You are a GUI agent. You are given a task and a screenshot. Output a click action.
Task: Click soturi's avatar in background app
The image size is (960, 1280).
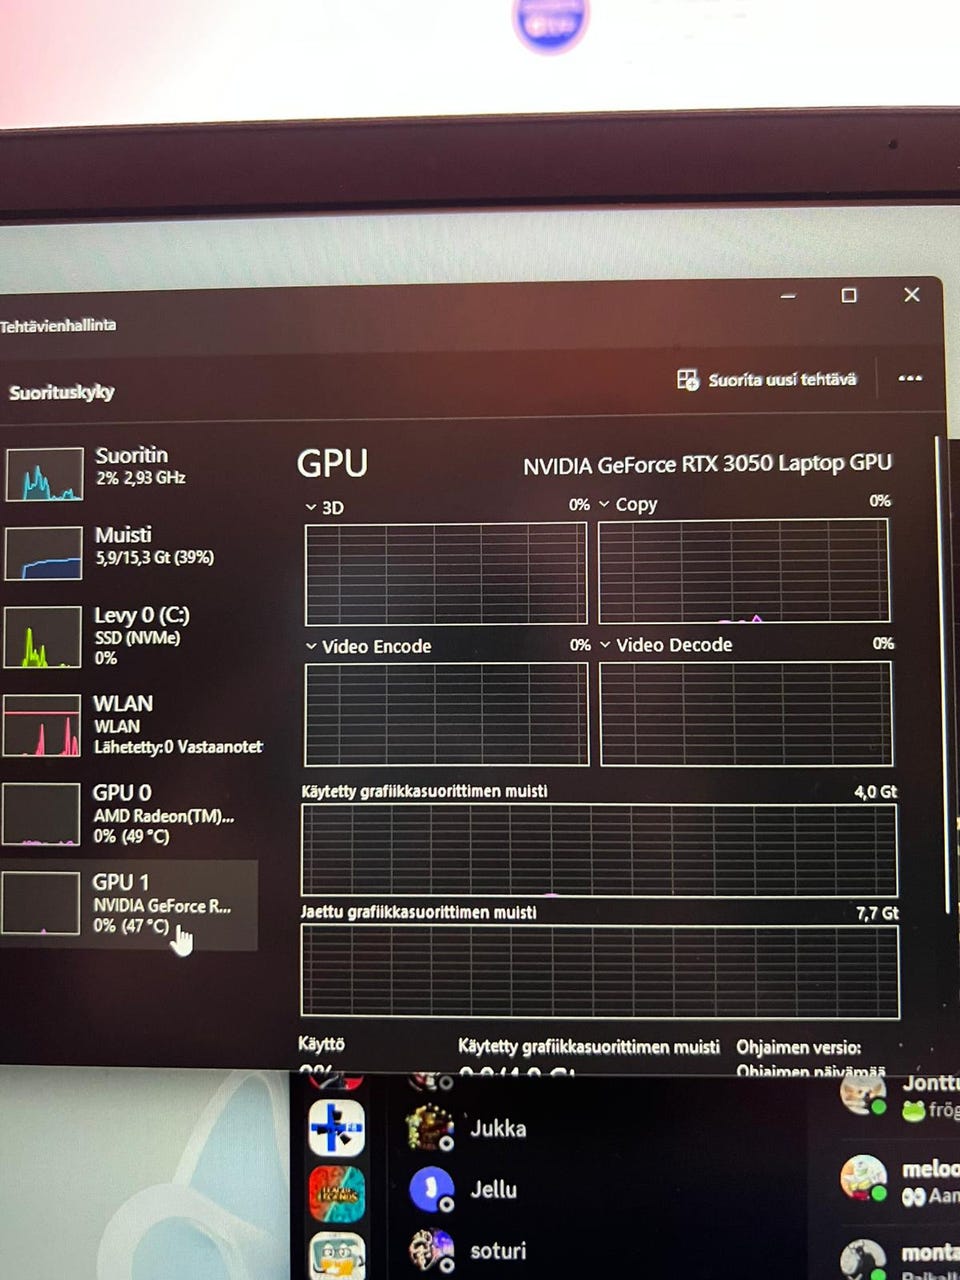432,1251
